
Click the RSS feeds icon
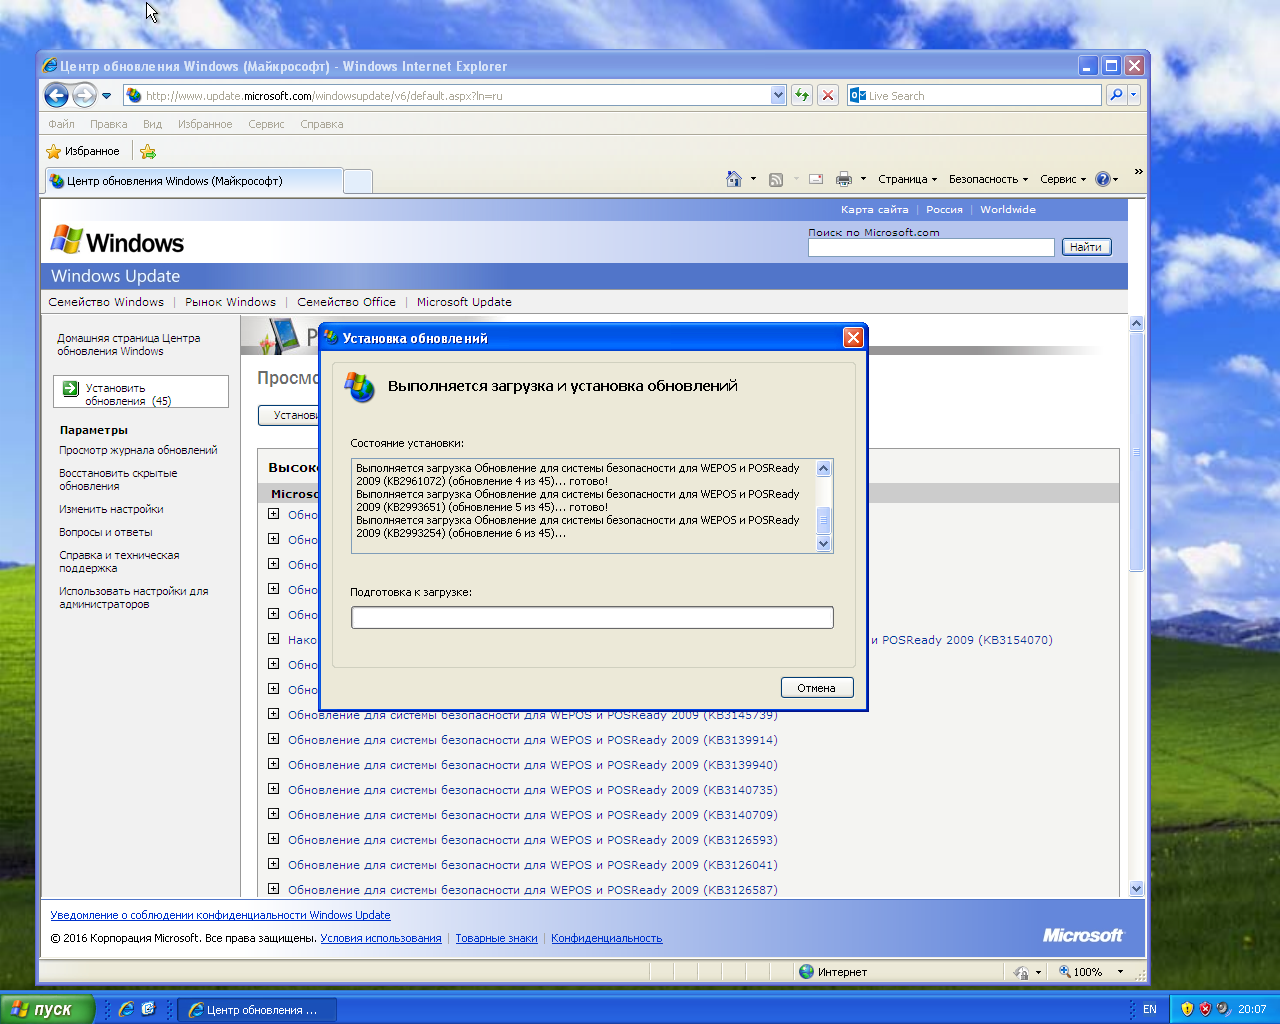[x=776, y=179]
